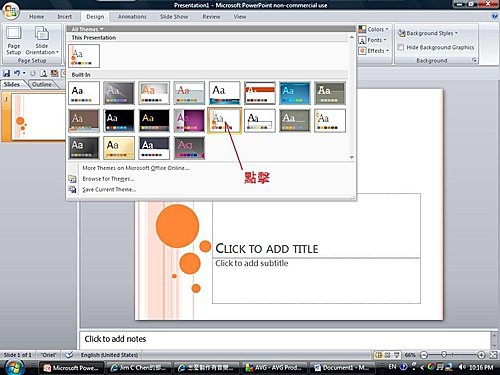
Task: Switch to Slide Sorter view
Action: pos(387,355)
